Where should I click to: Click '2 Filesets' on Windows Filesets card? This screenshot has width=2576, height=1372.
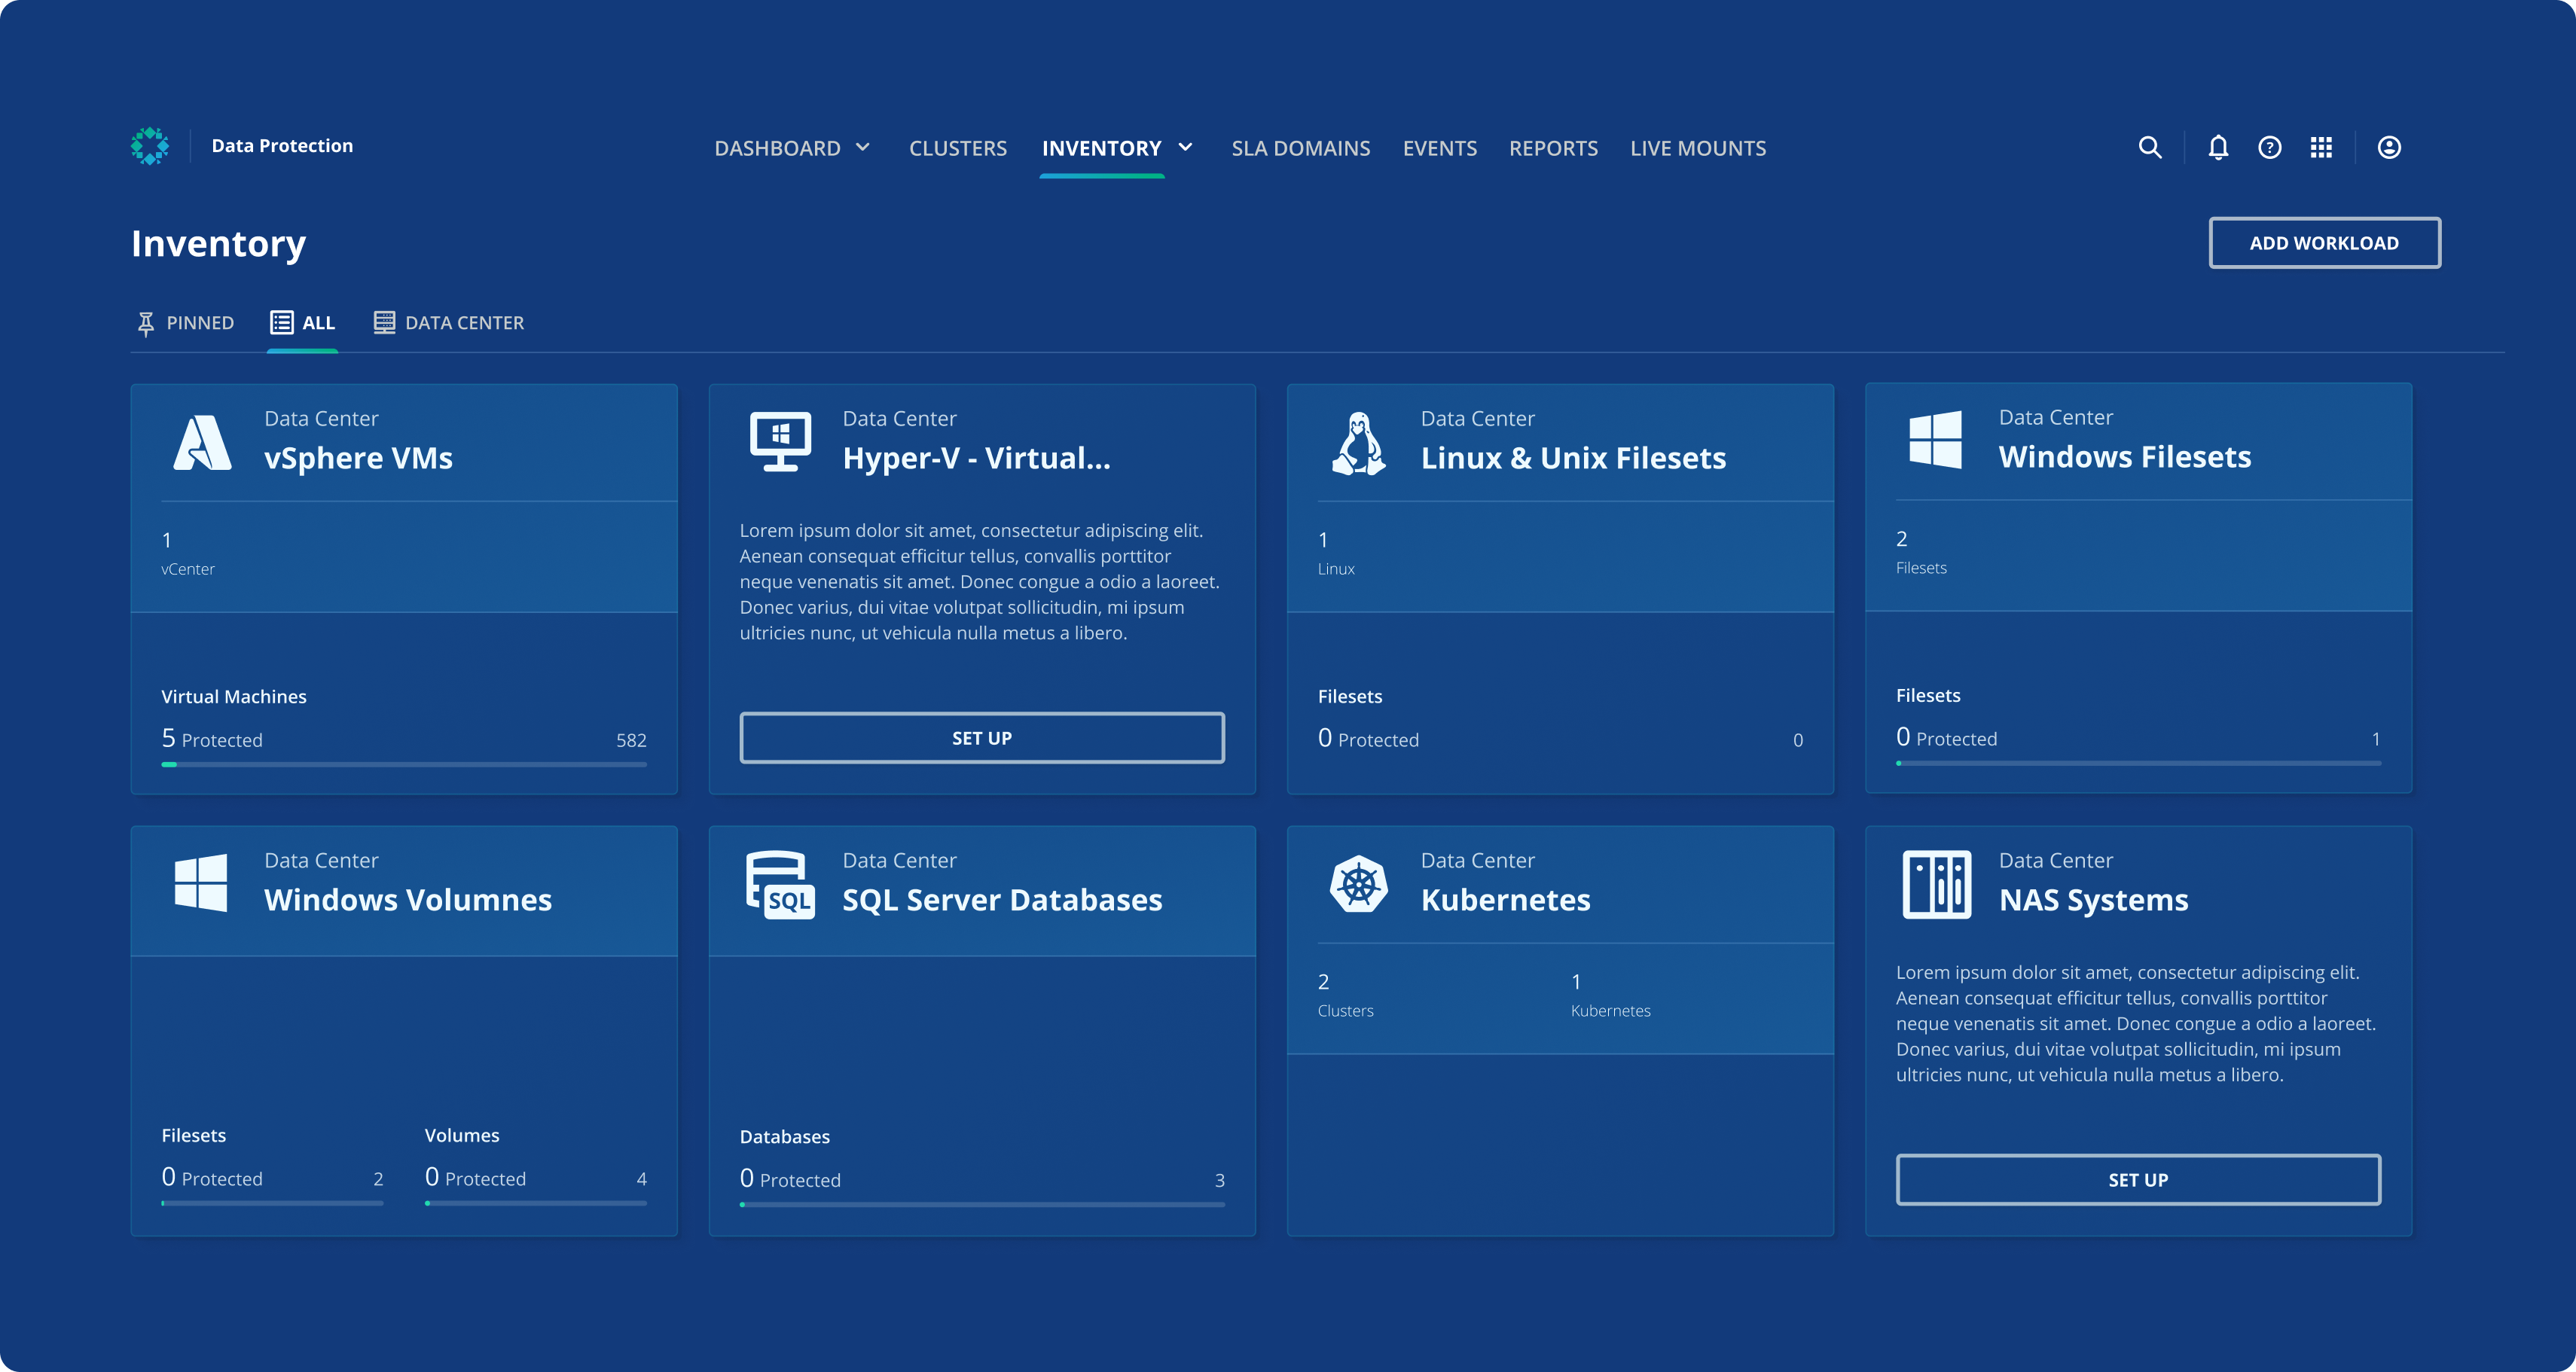[1921, 552]
